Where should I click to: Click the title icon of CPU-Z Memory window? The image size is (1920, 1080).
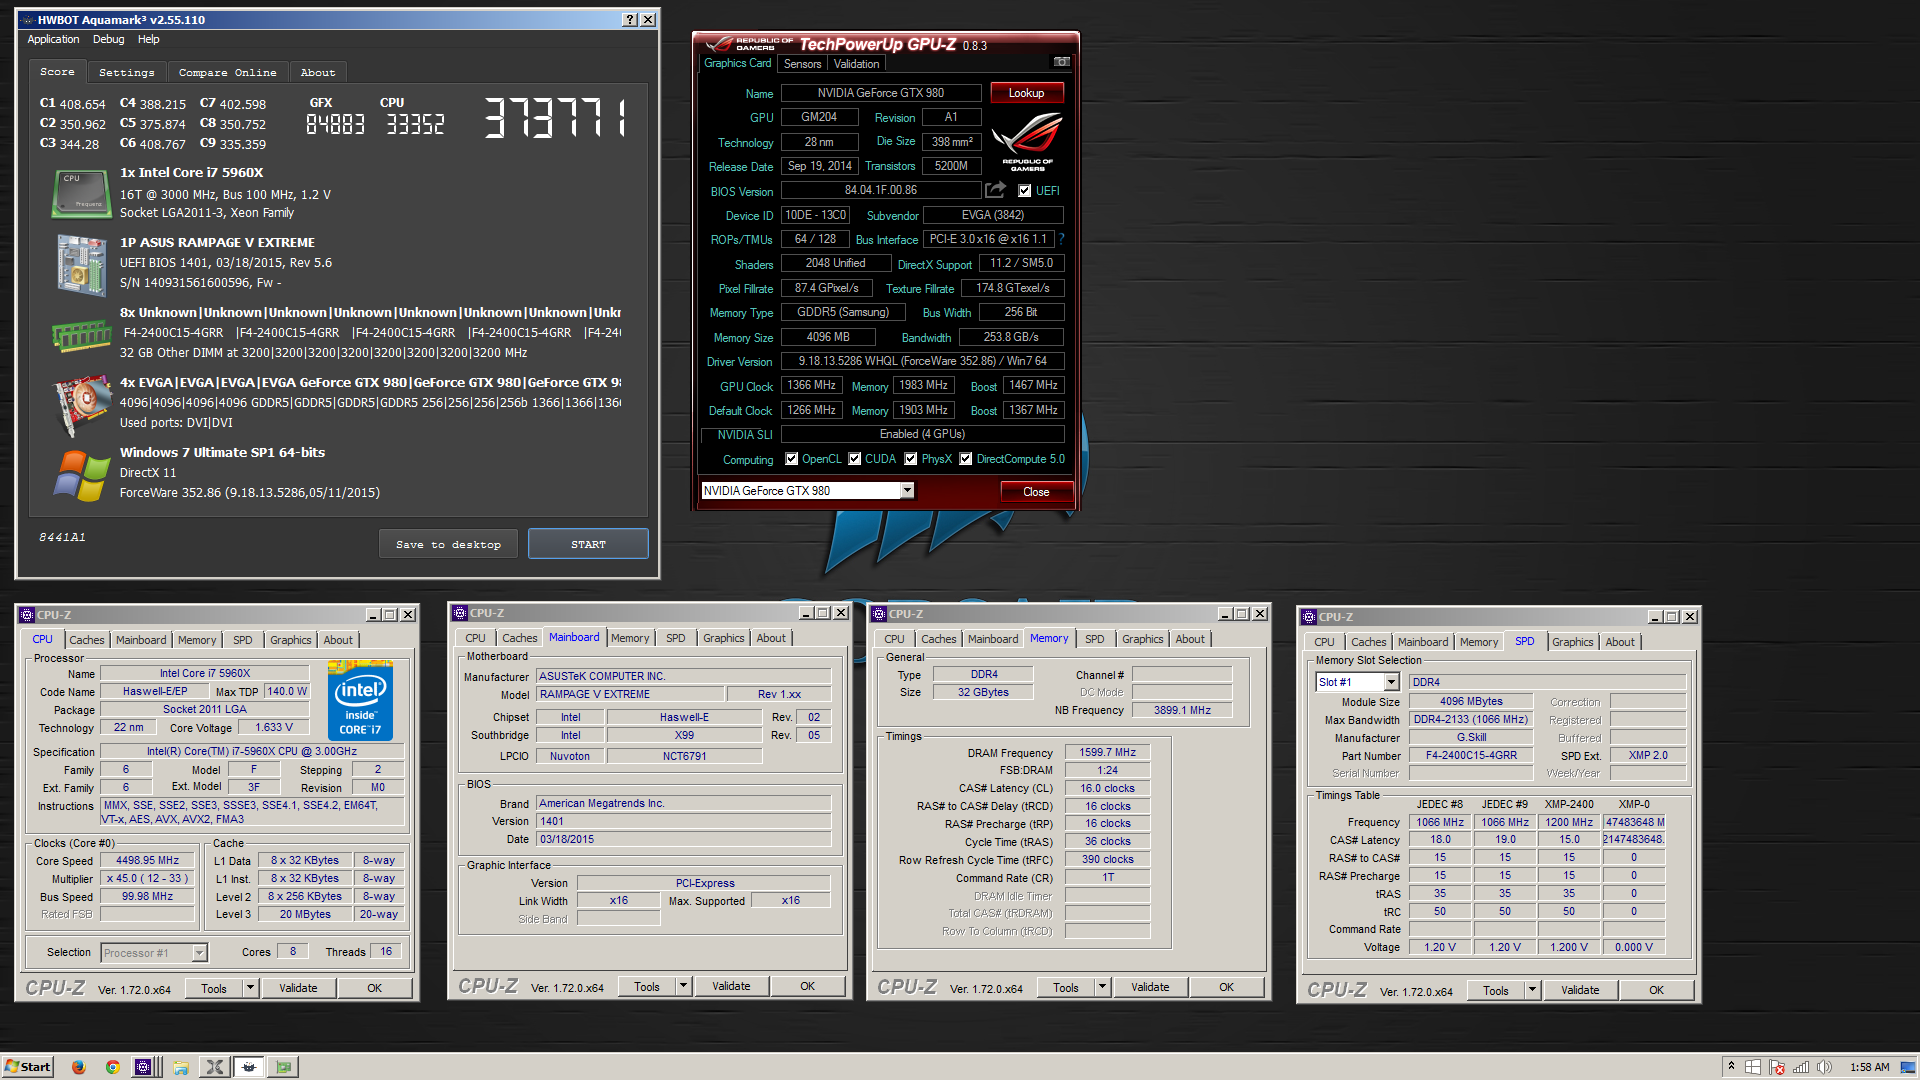pos(879,614)
